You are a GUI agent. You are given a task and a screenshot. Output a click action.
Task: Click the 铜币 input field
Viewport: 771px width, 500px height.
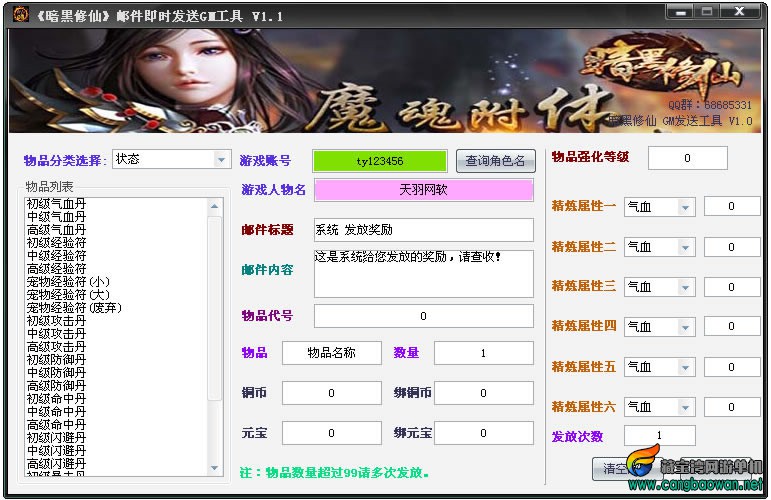pos(331,393)
